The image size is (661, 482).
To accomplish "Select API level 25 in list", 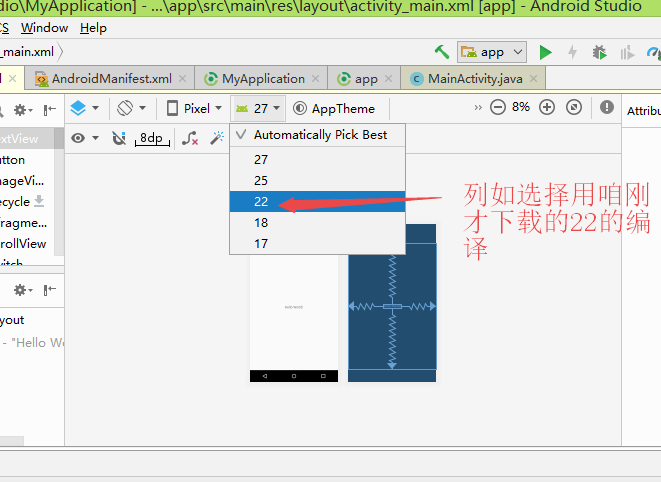I will pyautogui.click(x=317, y=180).
